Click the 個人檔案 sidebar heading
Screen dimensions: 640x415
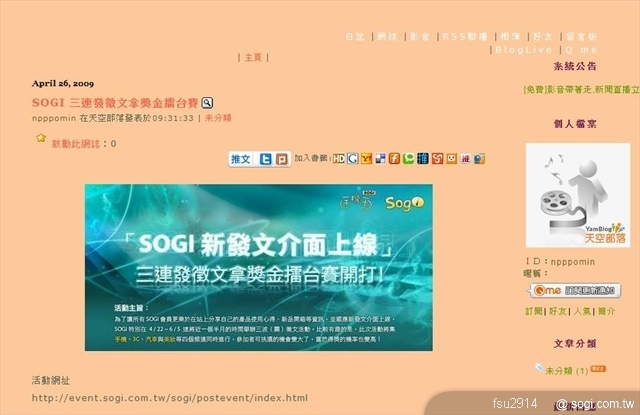575,124
